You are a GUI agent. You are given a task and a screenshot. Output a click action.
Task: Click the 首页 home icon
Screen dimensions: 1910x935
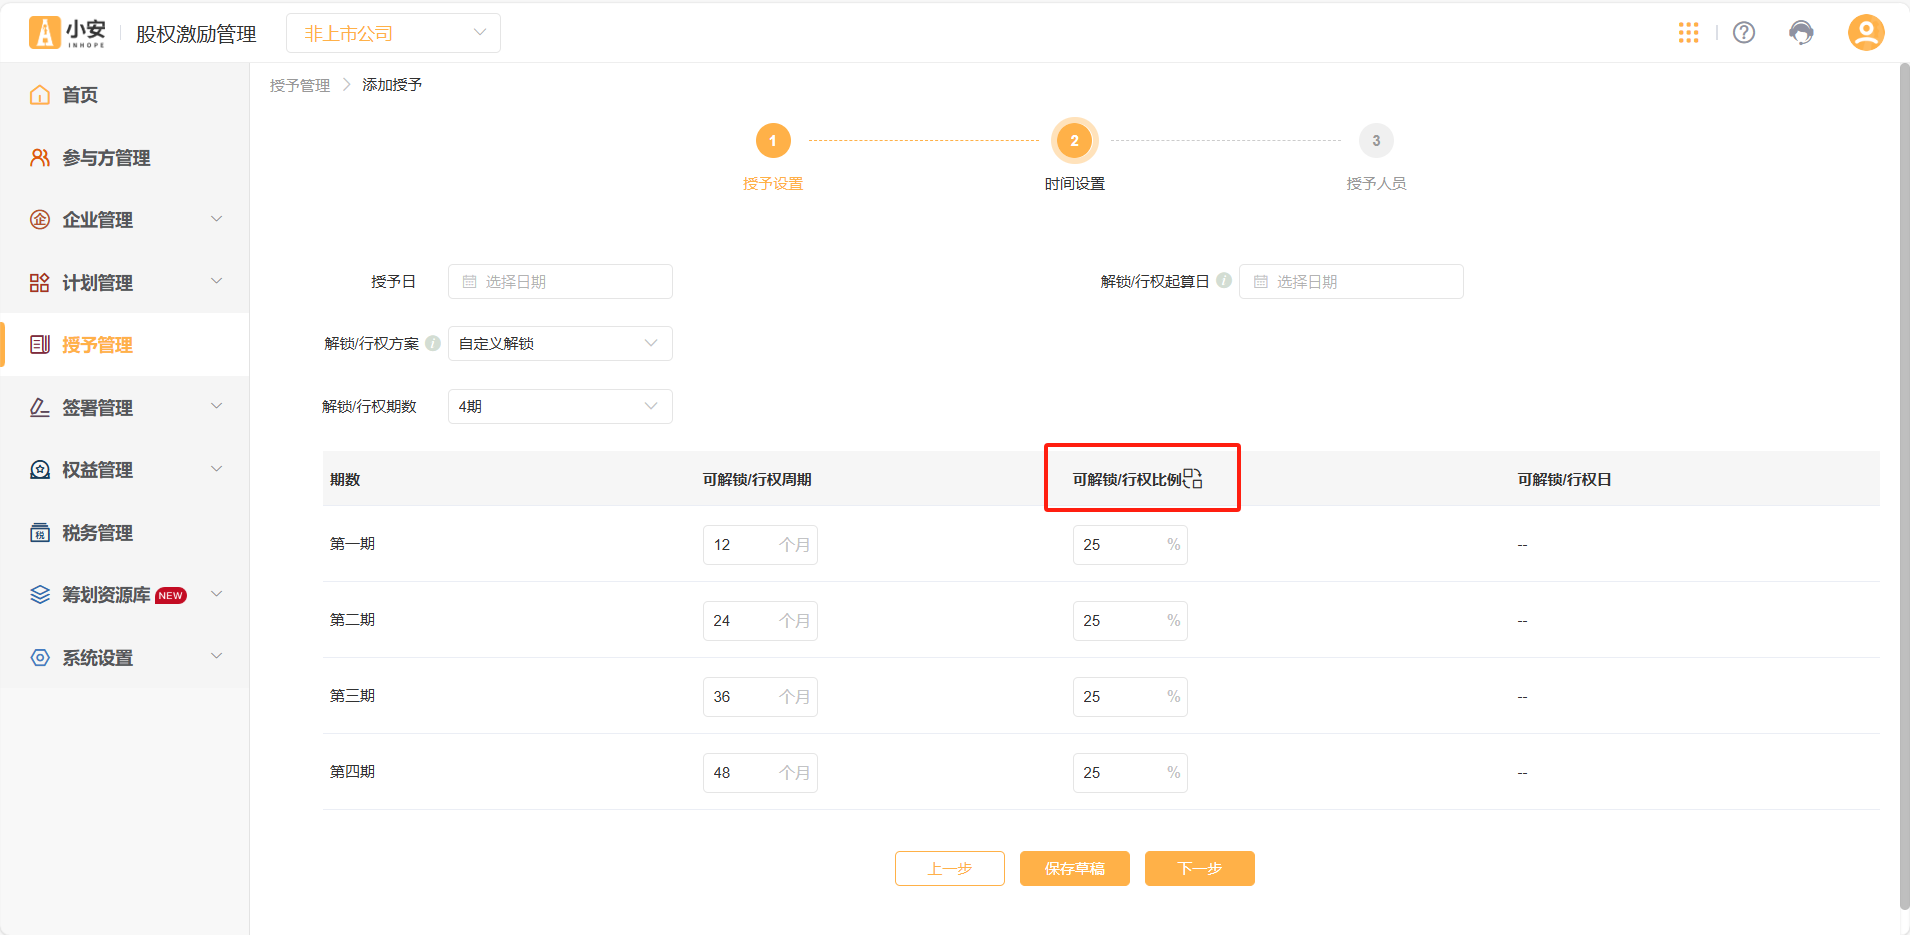[40, 95]
